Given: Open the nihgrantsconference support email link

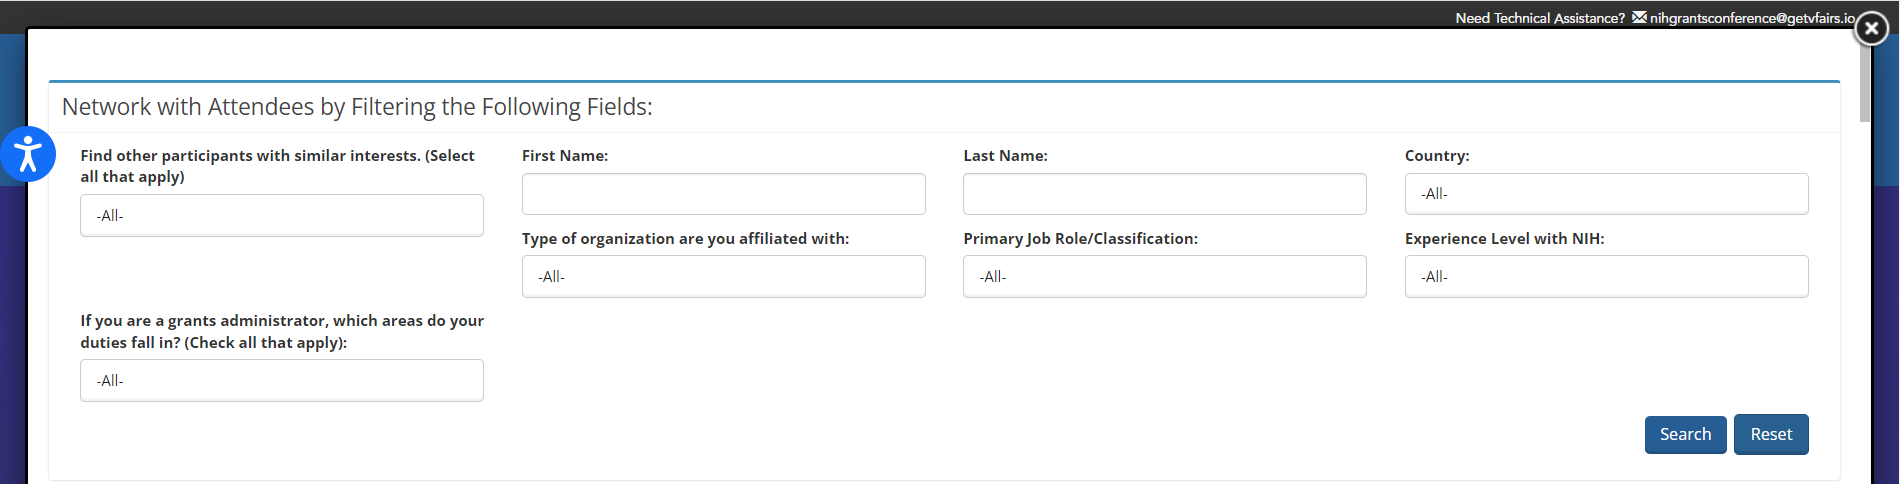Looking at the screenshot, I should pos(1752,18).
